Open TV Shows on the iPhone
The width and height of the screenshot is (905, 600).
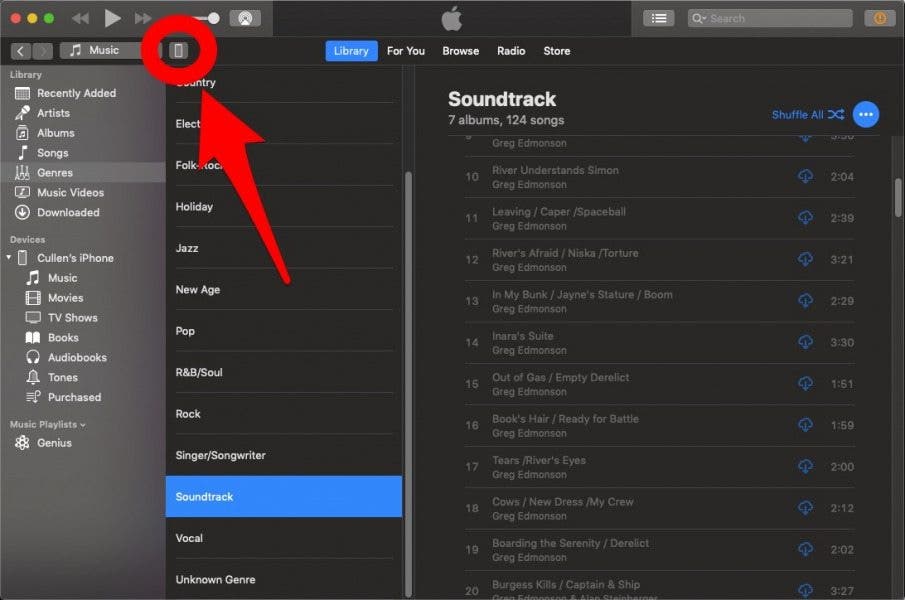point(83,318)
